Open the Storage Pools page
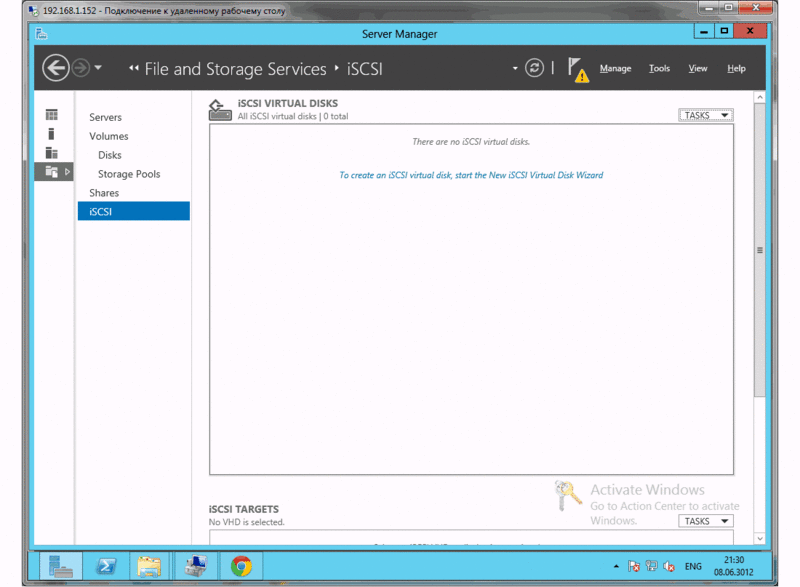Image resolution: width=800 pixels, height=587 pixels. coord(129,174)
